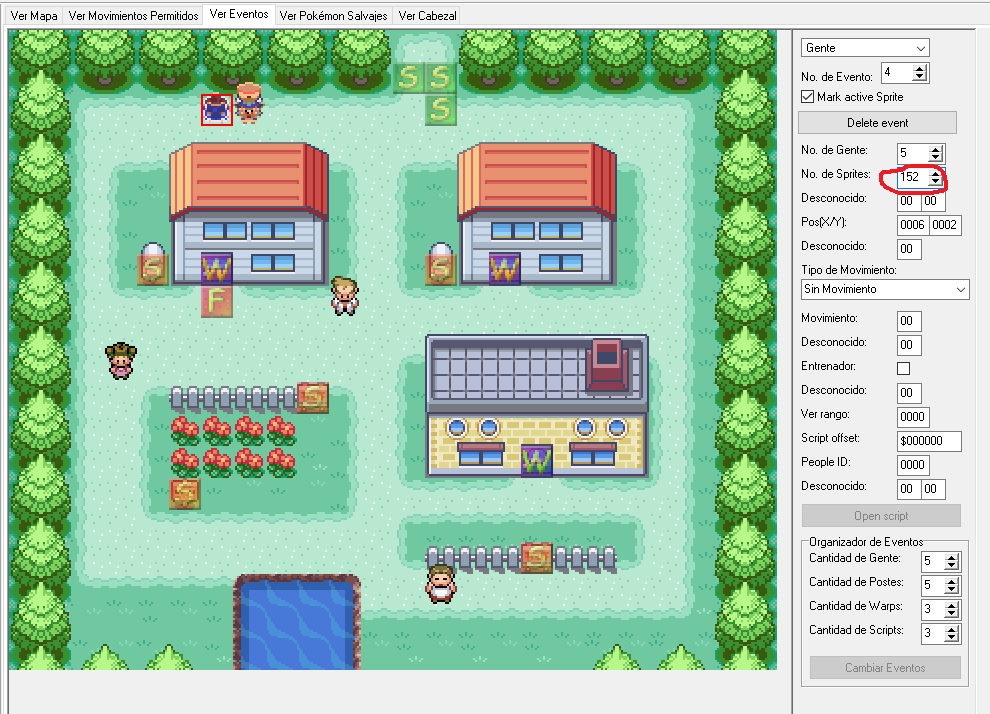Toggle the Entrenador checkbox

(x=904, y=368)
